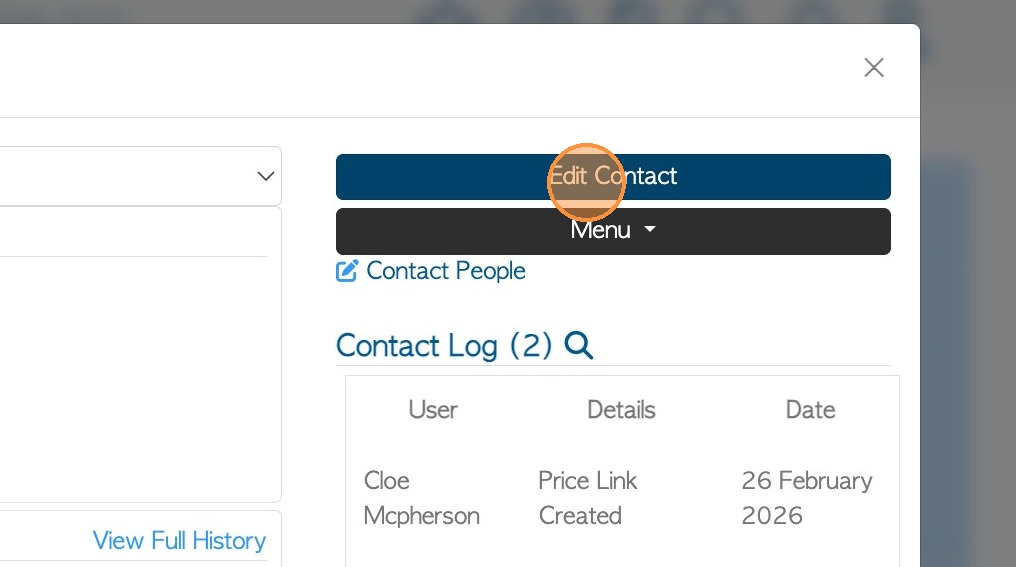The image size is (1016, 567).
Task: Click the blank dialog header left of the X
Action: pyautogui.click(x=450, y=70)
